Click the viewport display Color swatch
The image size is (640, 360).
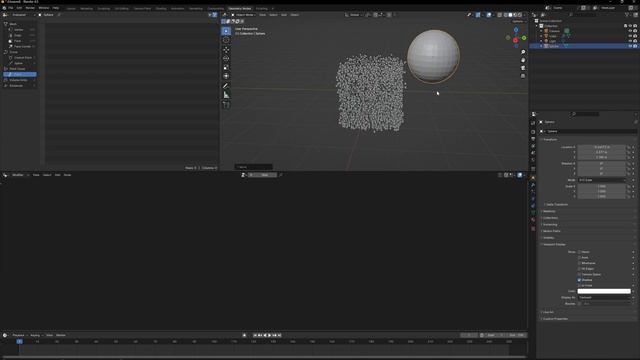click(x=604, y=291)
